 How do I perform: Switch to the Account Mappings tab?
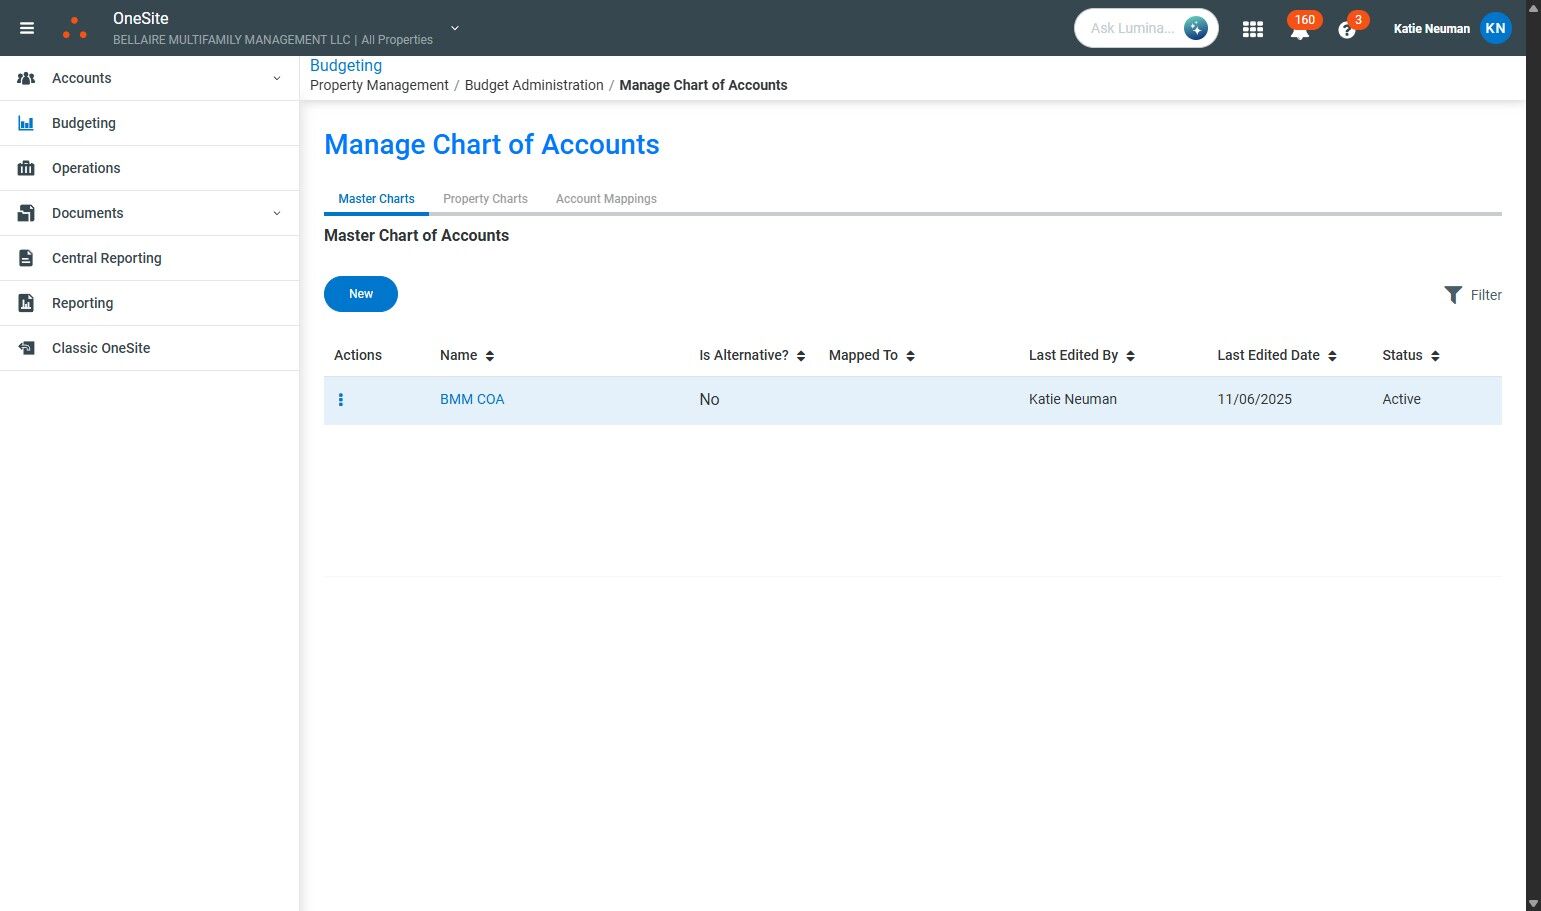pyautogui.click(x=606, y=199)
